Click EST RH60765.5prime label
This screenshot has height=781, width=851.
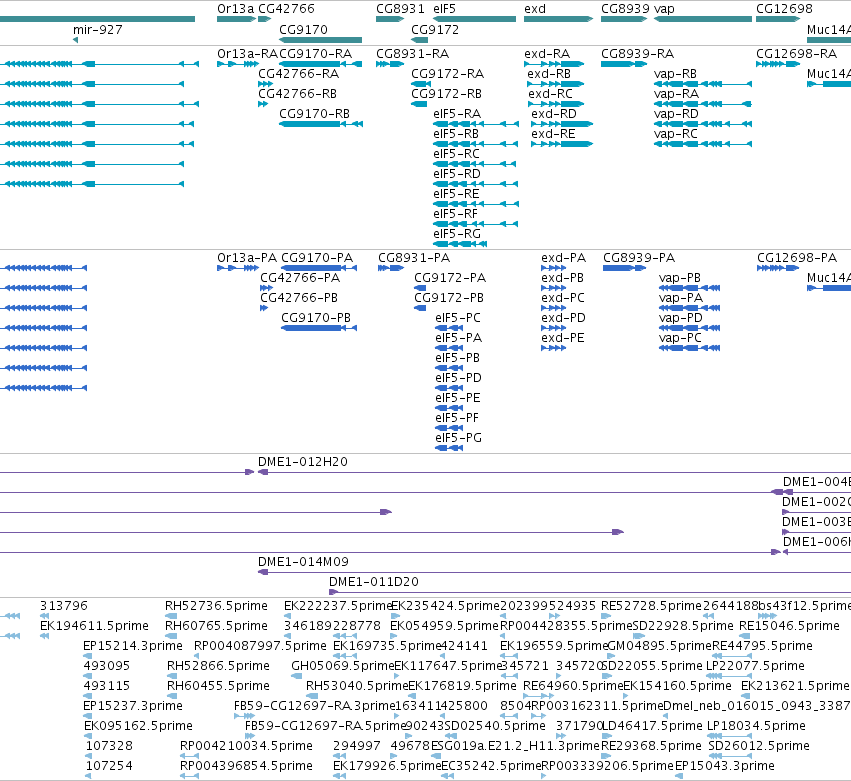(217, 626)
